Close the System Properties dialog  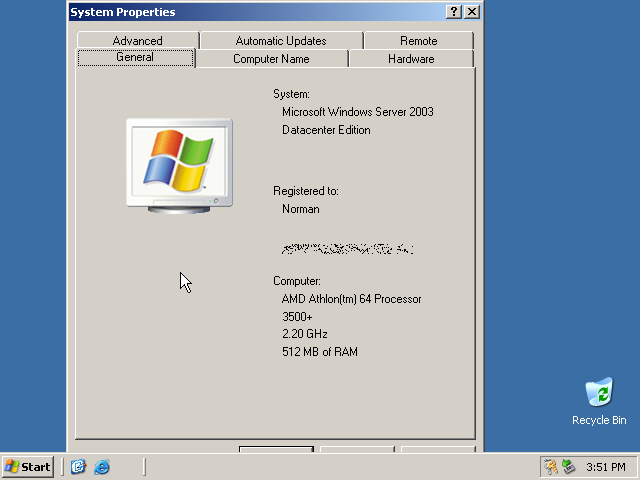(x=471, y=11)
